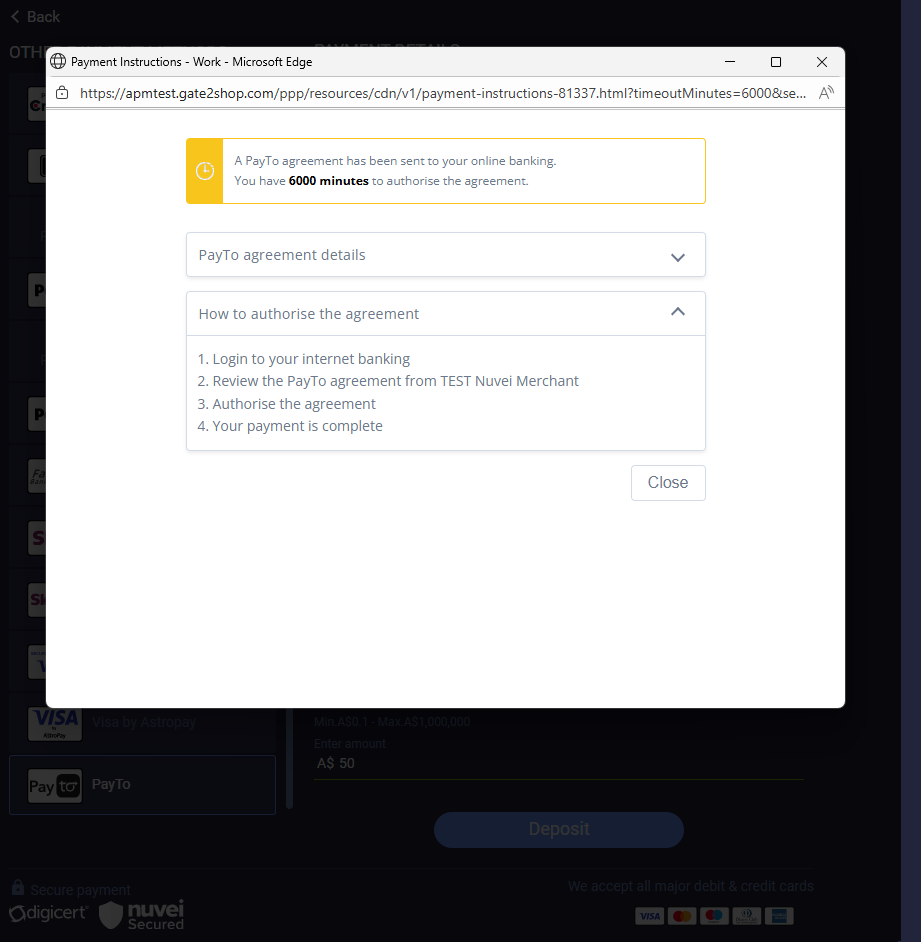Click the American Express icon in the footer
This screenshot has width=921, height=942.
[x=779, y=916]
